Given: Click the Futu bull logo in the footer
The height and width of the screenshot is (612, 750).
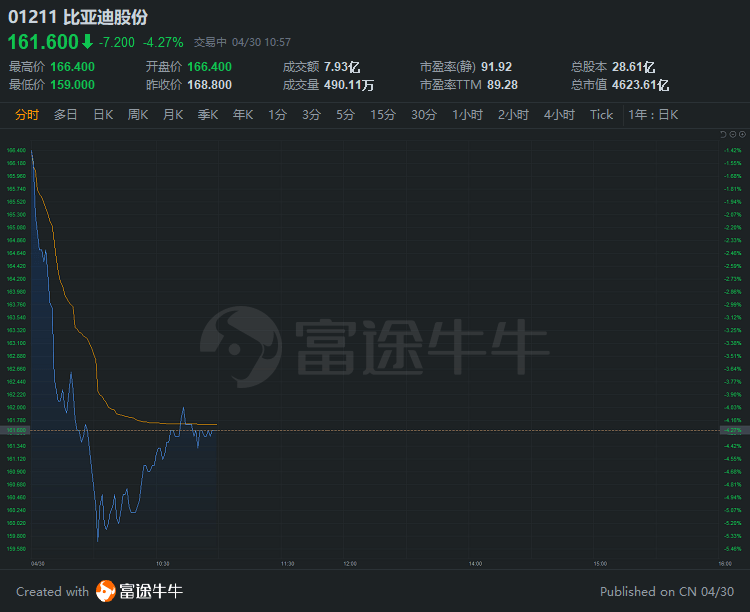Looking at the screenshot, I should click(106, 591).
